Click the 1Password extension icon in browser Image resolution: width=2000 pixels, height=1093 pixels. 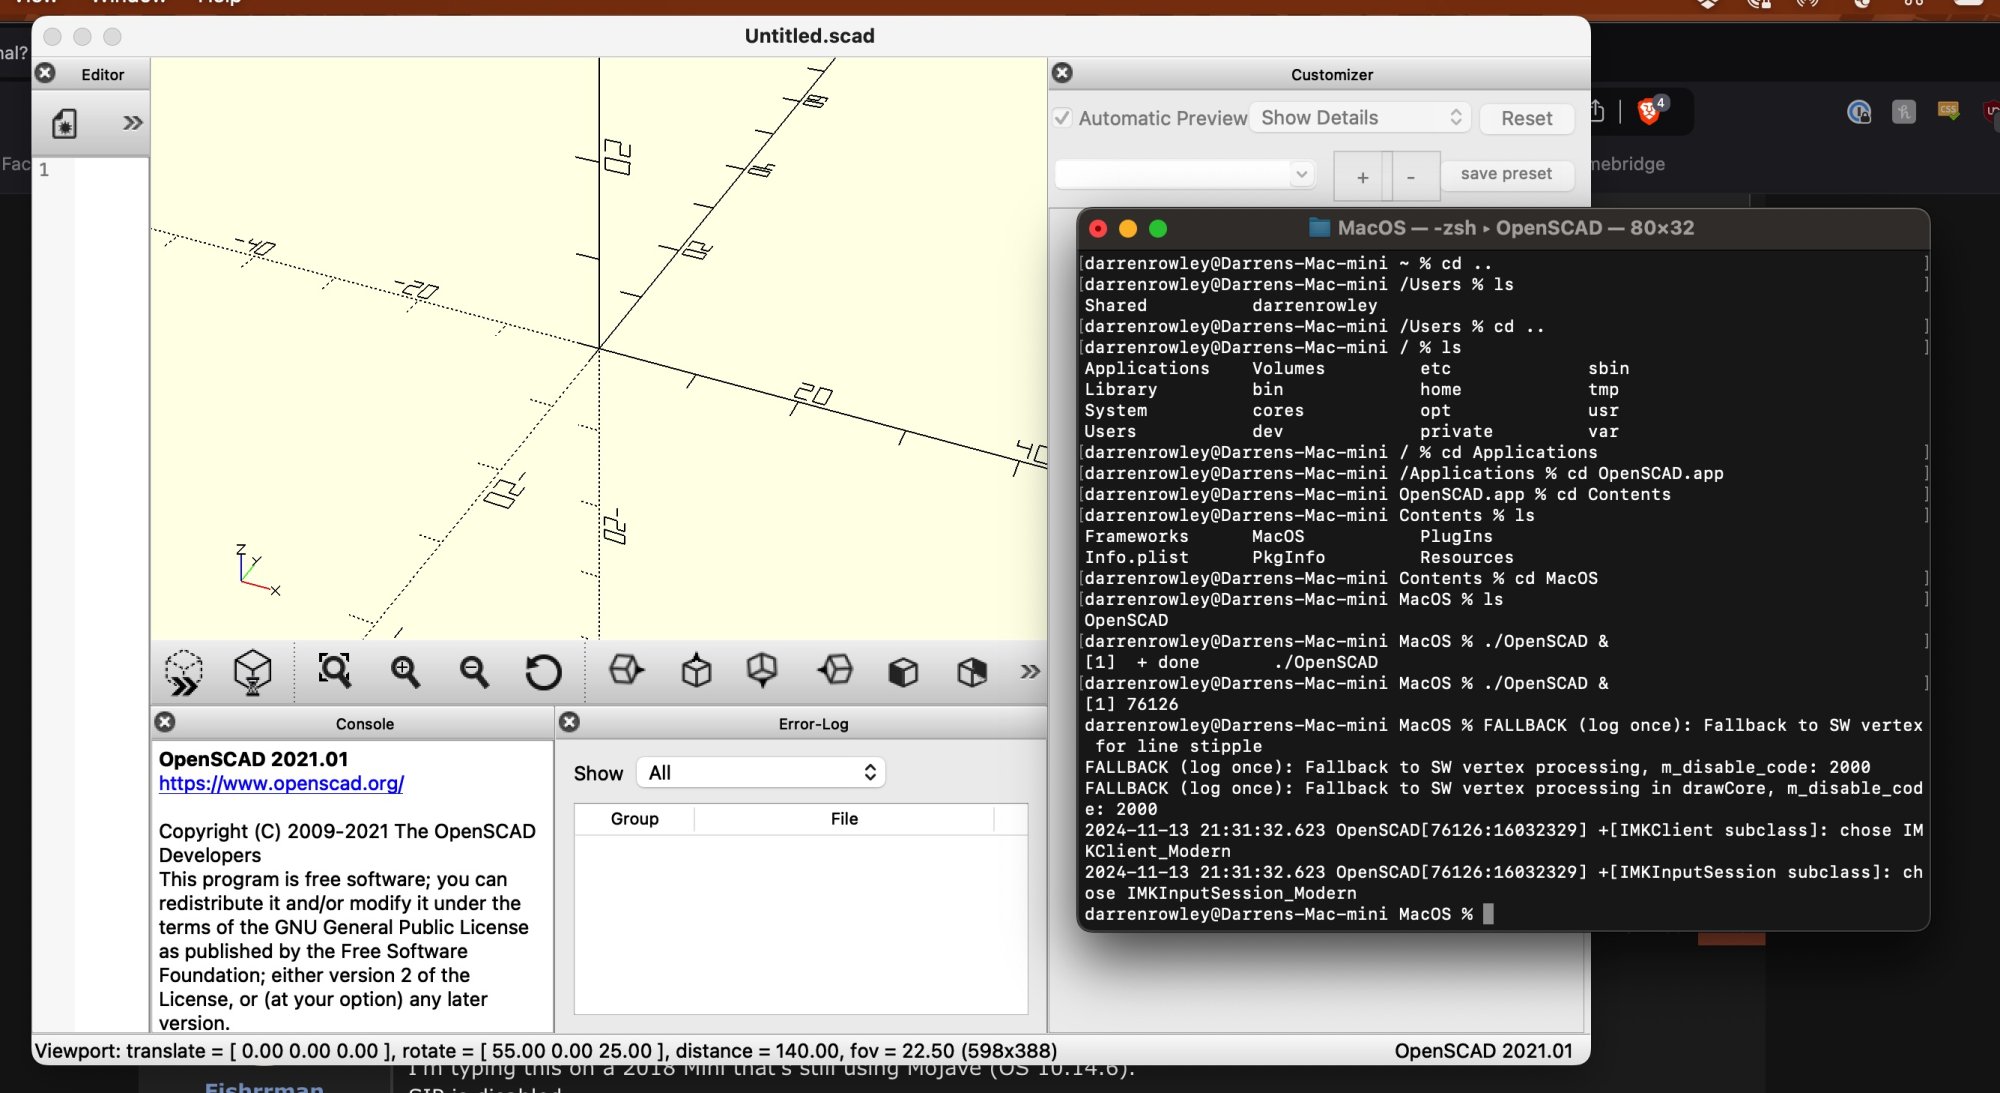pos(1859,112)
